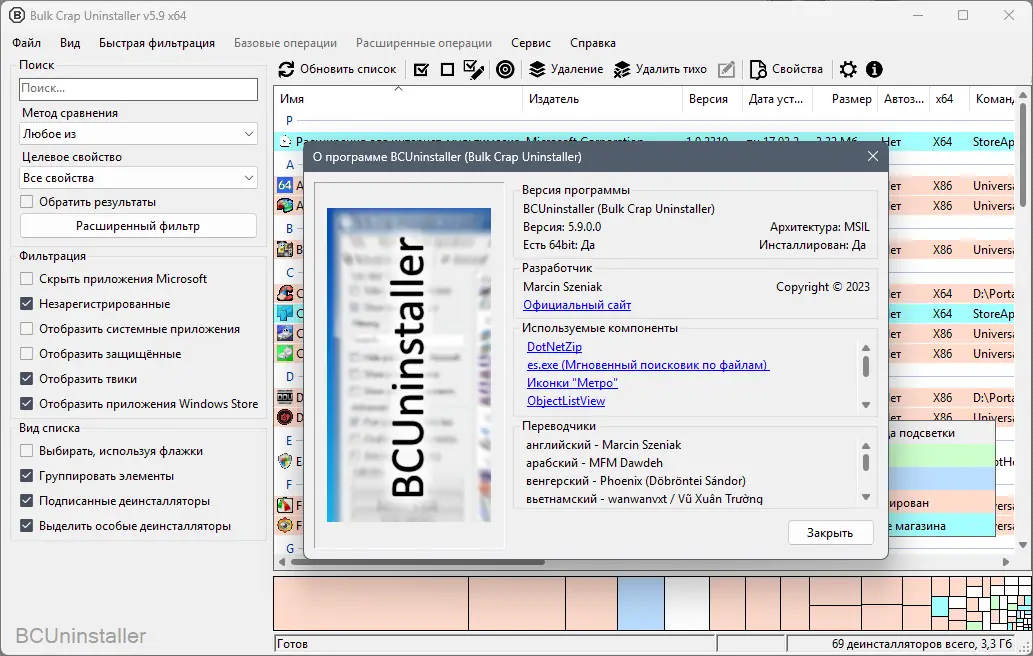
Task: Click the light blue block in the treemap
Action: point(641,603)
